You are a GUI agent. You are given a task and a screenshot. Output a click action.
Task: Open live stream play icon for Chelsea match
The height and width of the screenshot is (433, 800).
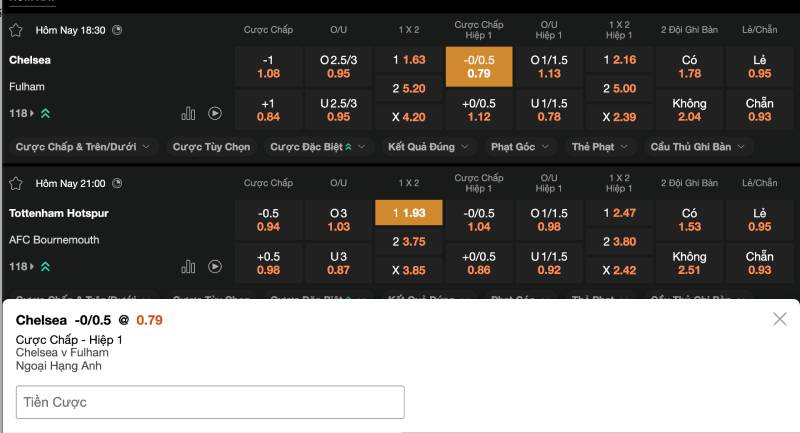click(214, 114)
